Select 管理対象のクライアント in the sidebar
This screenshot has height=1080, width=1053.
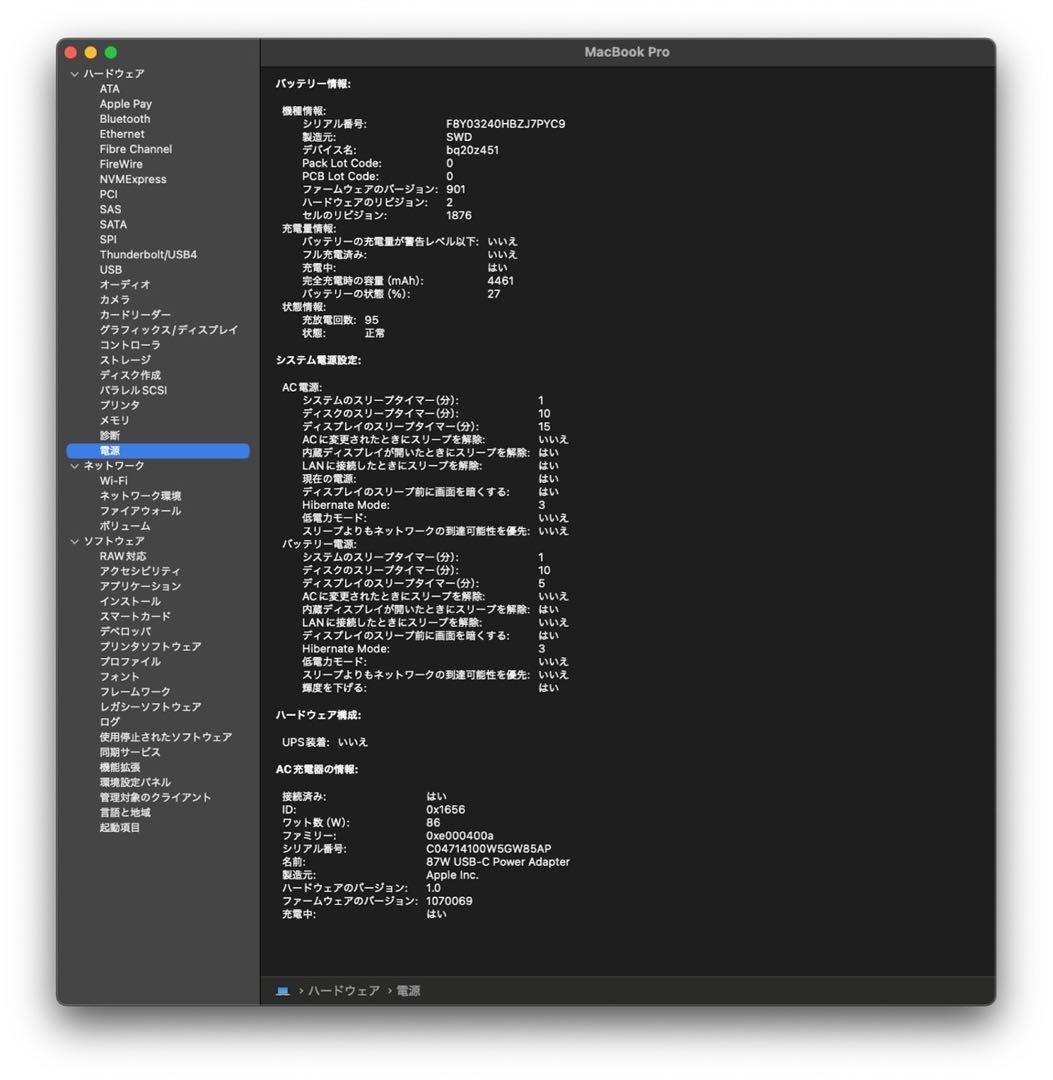(x=156, y=798)
